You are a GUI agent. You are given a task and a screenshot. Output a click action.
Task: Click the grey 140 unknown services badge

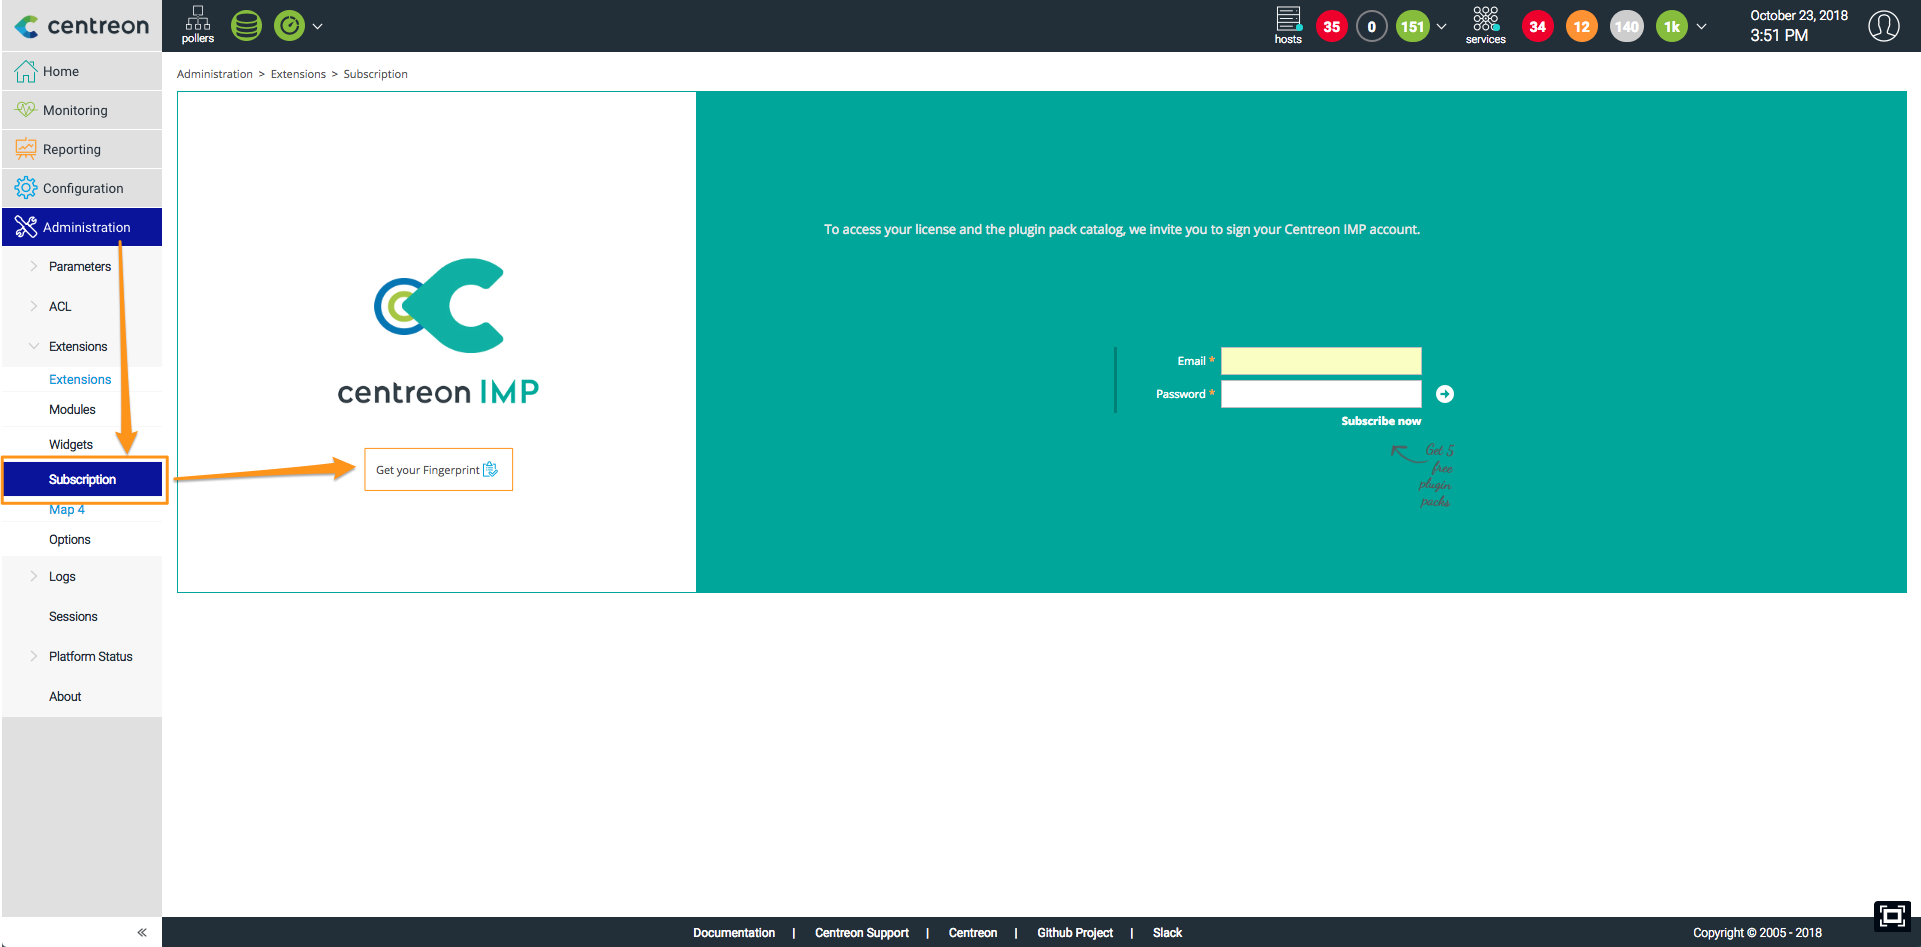(1627, 27)
